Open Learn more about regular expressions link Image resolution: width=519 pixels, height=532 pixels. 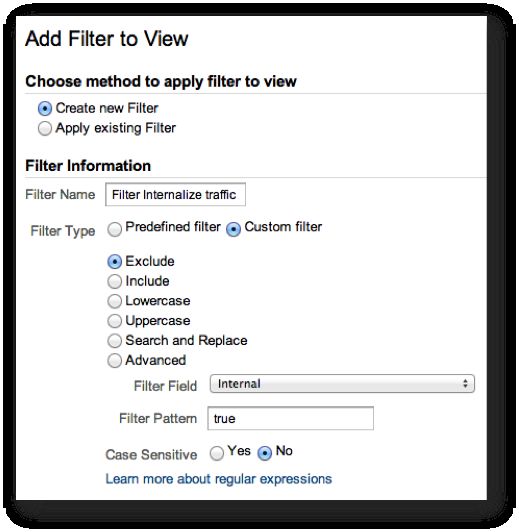click(x=219, y=479)
